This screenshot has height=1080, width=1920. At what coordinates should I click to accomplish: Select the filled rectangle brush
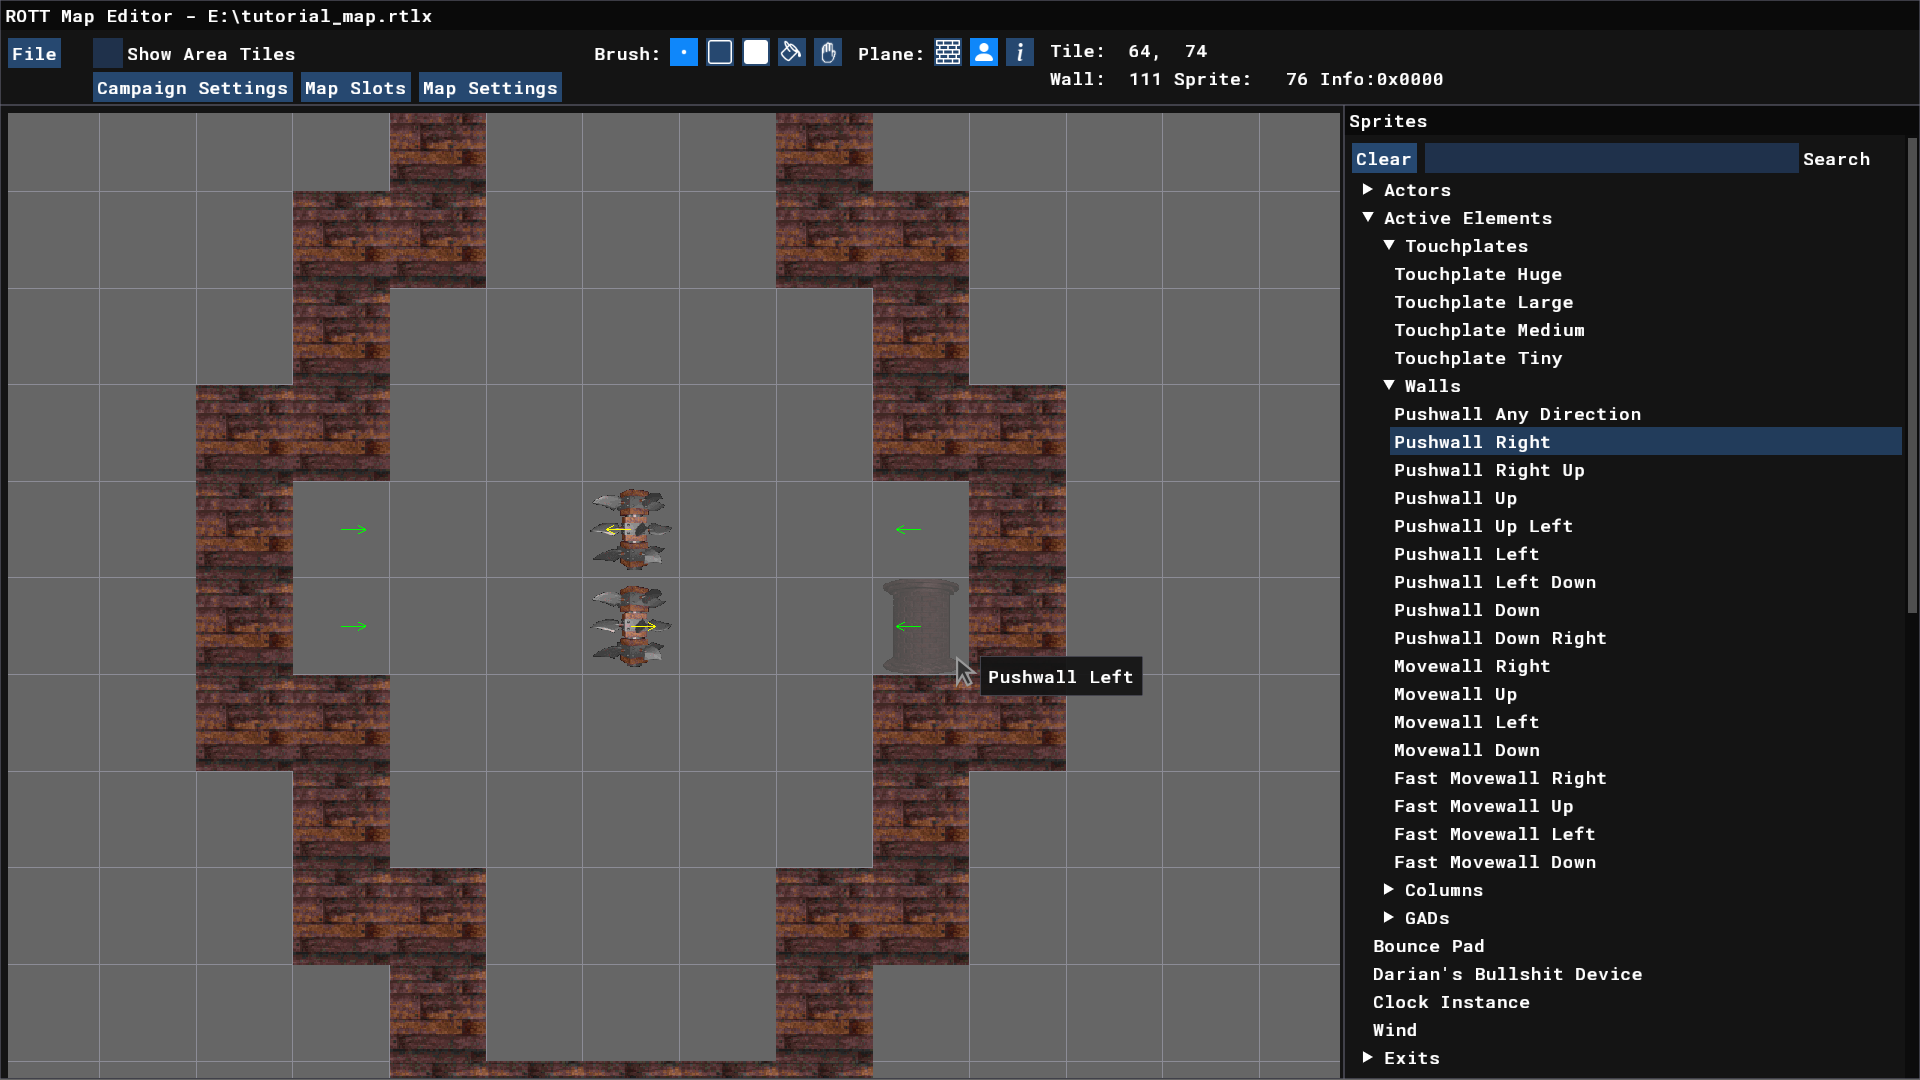[x=756, y=53]
